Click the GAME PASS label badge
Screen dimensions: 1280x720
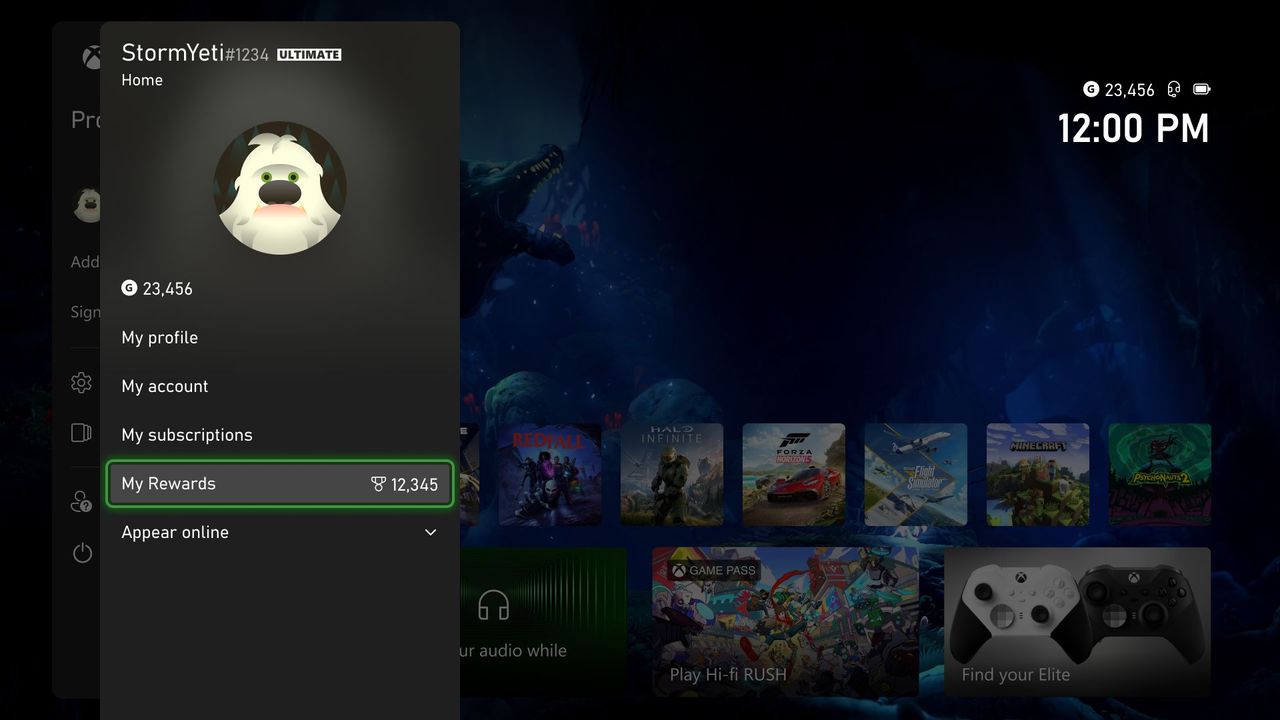(x=714, y=571)
